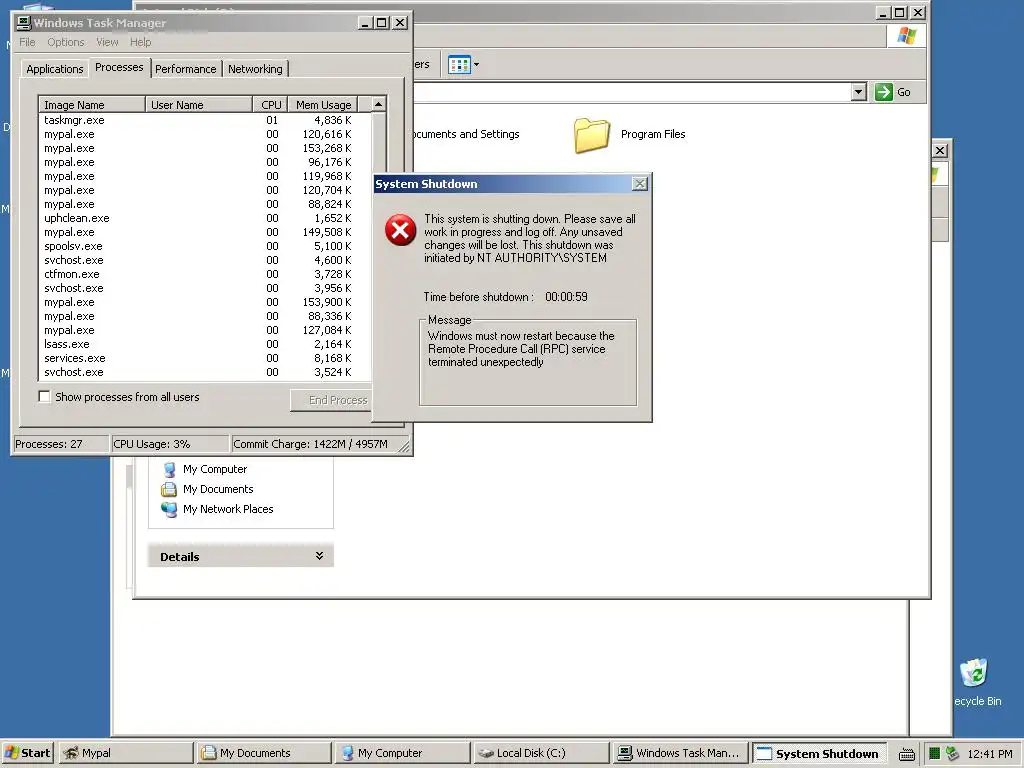Switch to the Local Disk (C:) taskbar button
The image size is (1024, 768).
click(x=540, y=753)
